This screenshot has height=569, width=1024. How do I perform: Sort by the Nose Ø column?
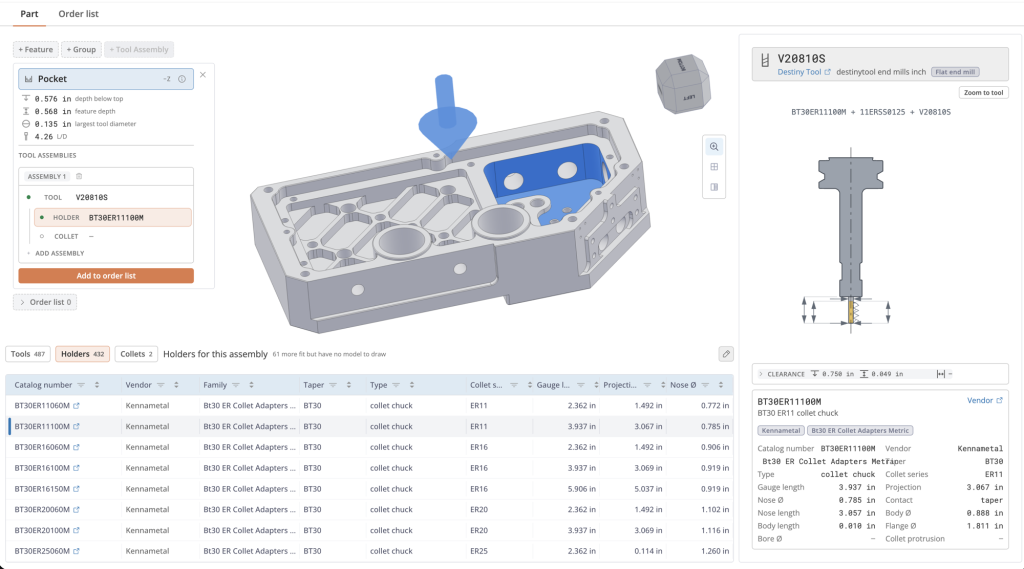pyautogui.click(x=721, y=385)
